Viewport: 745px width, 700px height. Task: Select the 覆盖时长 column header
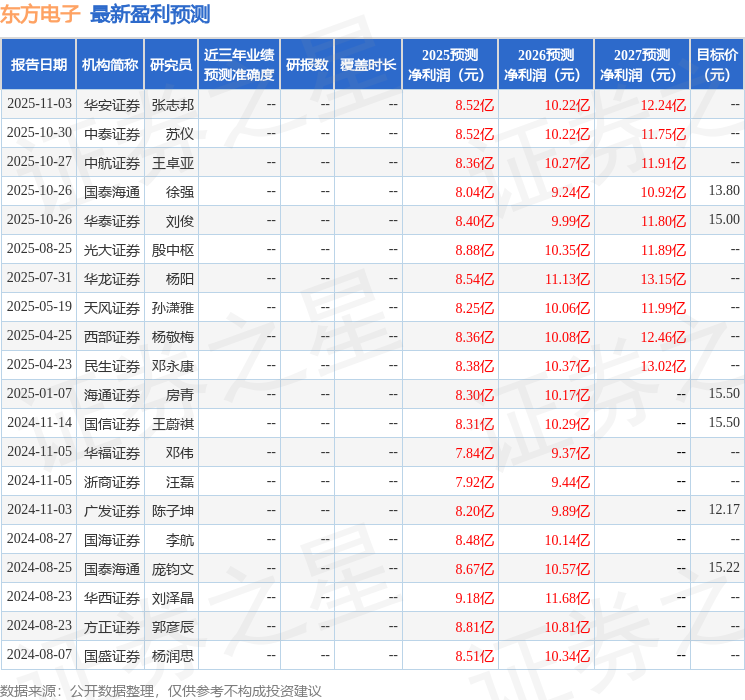[368, 64]
